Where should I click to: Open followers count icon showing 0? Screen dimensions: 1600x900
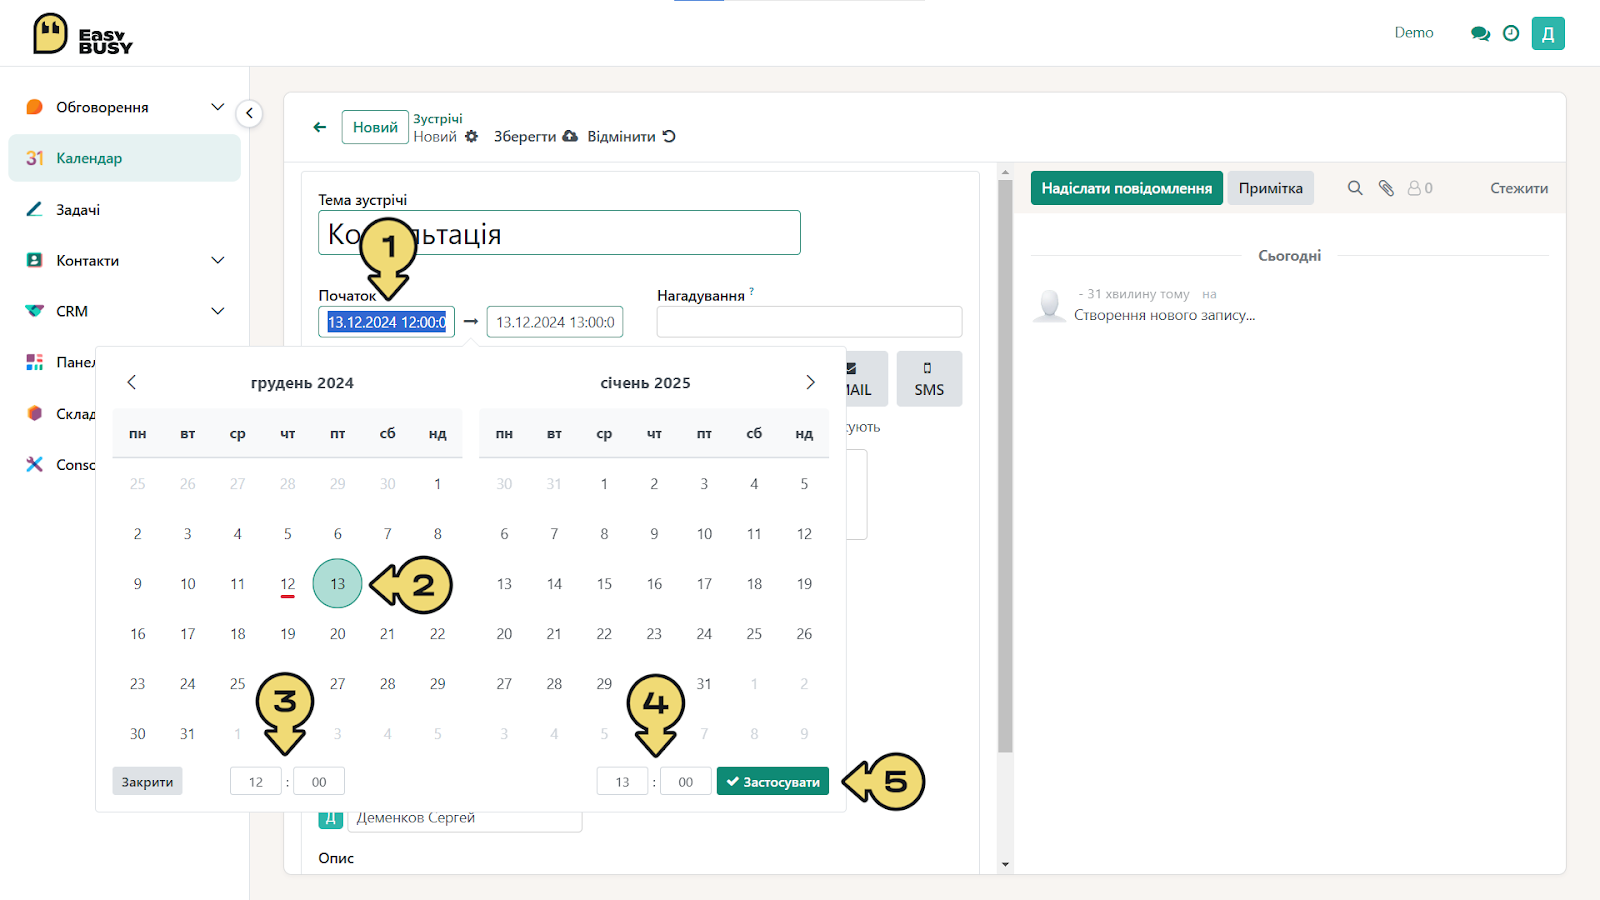(x=1420, y=188)
